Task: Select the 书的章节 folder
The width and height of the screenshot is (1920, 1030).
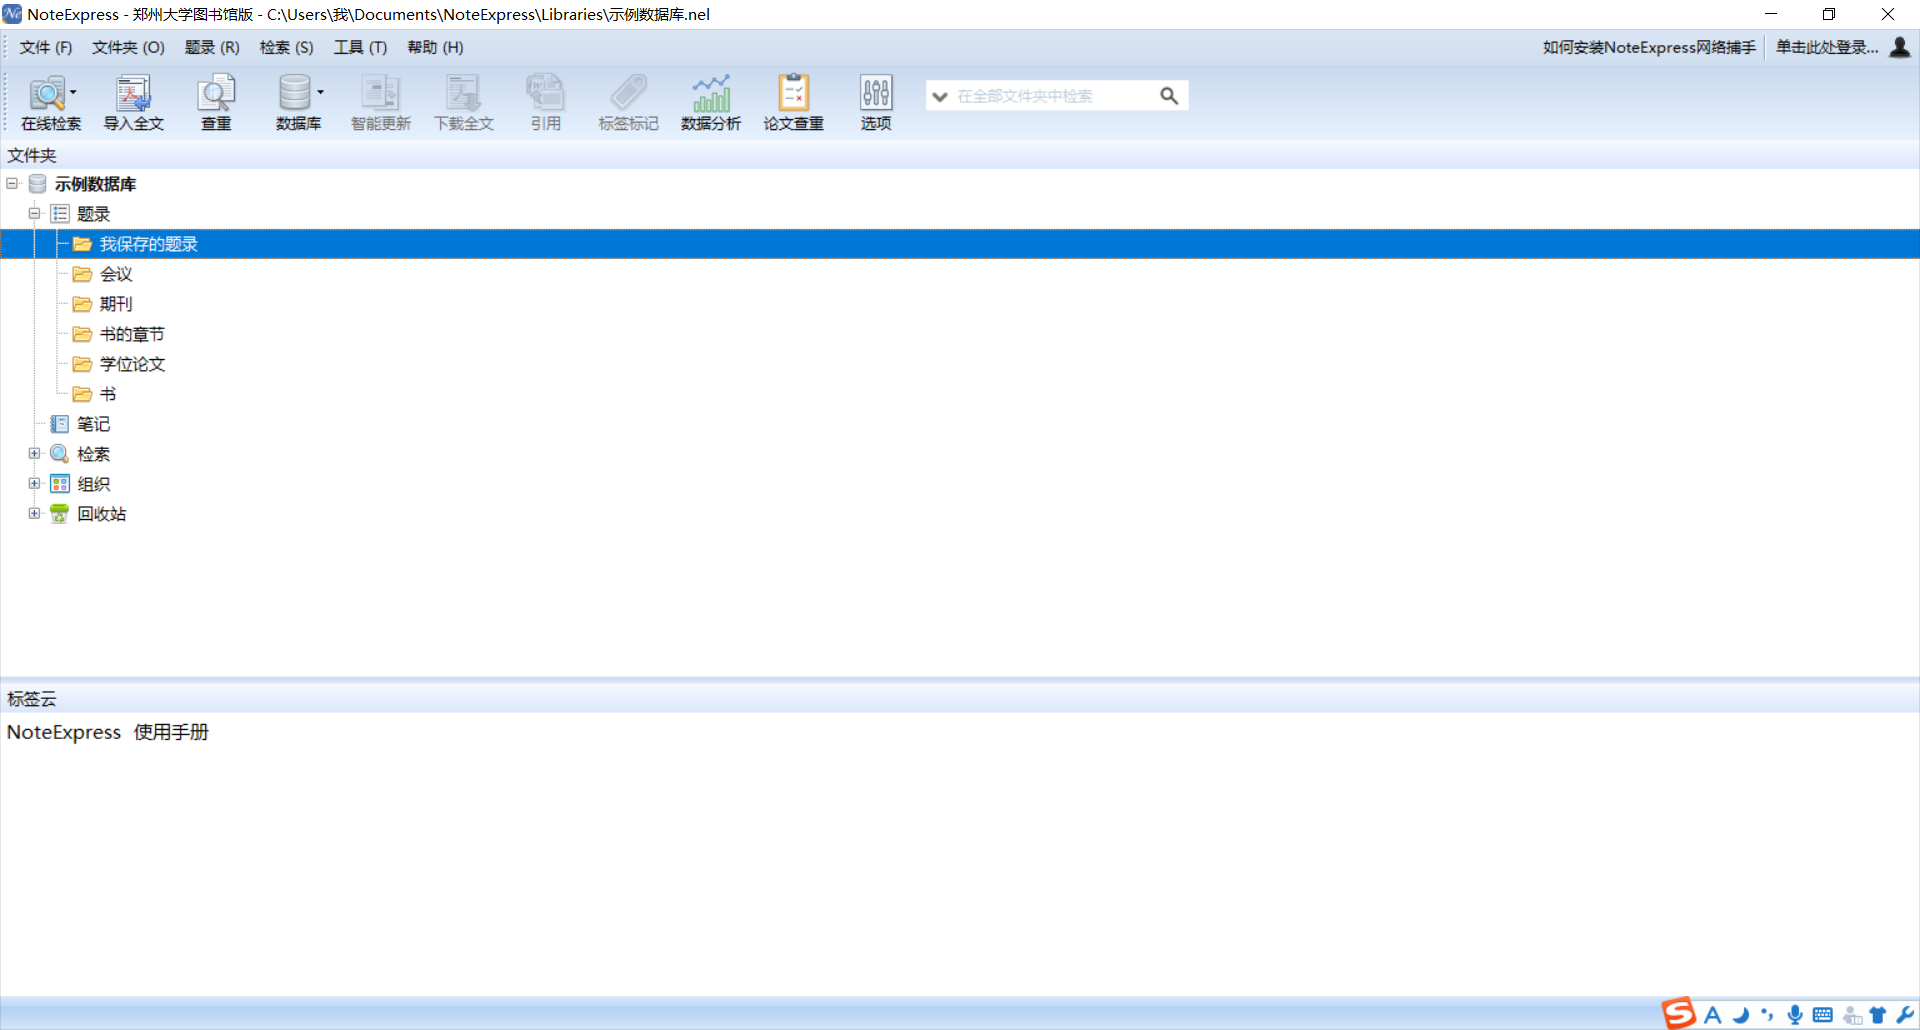Action: pos(132,334)
